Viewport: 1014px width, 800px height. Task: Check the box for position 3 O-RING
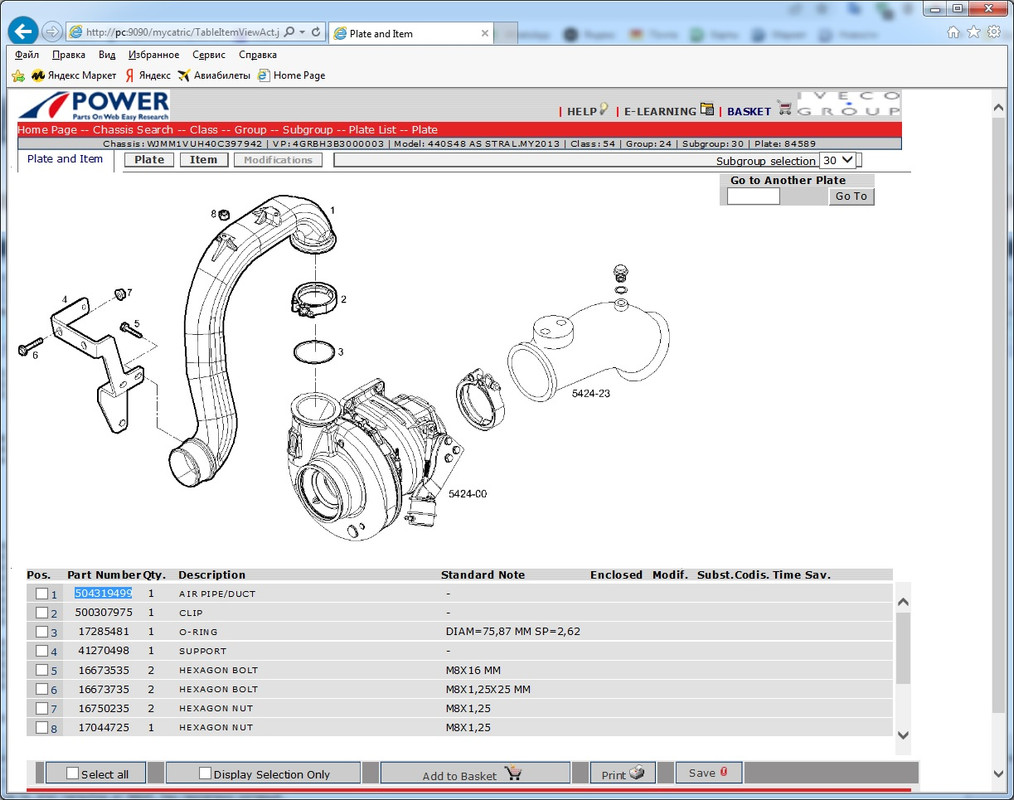pos(42,632)
